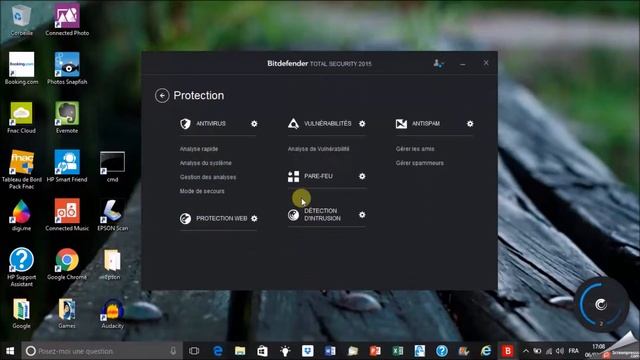
Task: Open Gérer les amis
Action: click(x=415, y=149)
